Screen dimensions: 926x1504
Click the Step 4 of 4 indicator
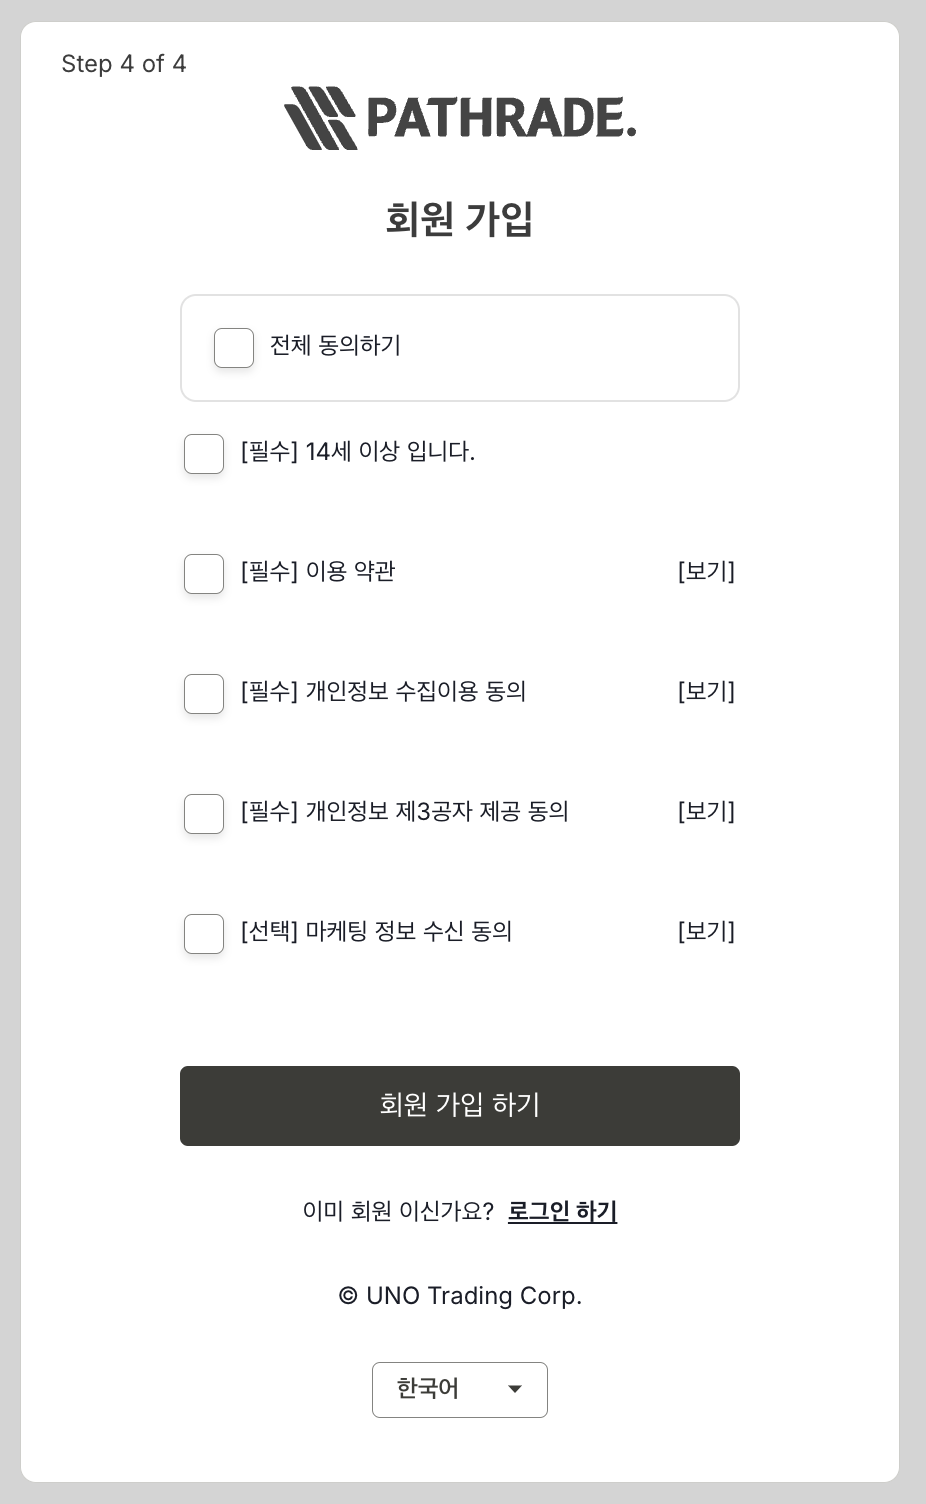[124, 64]
